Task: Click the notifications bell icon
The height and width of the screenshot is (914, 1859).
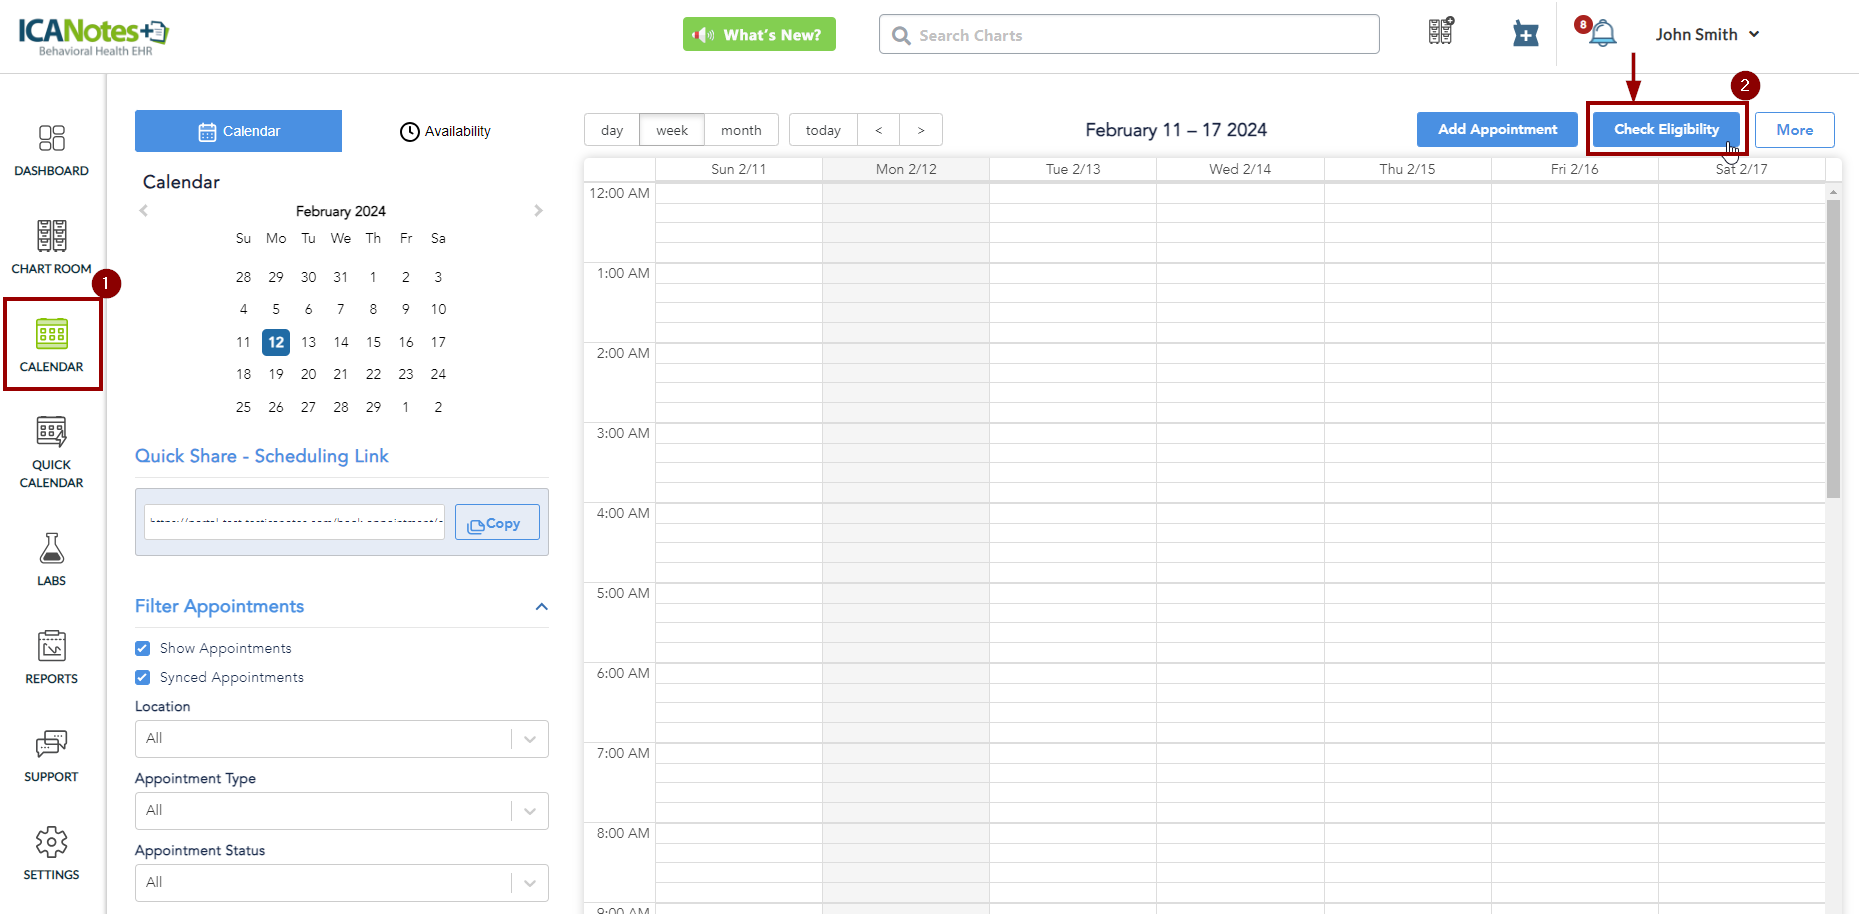Action: pos(1602,34)
